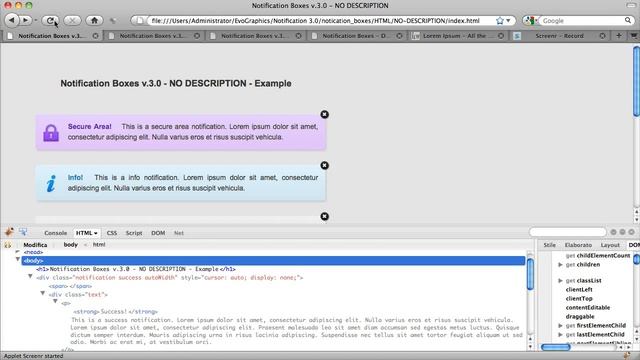This screenshot has height=360, width=640.
Task: Click into the Firebug search field
Action: [568, 232]
